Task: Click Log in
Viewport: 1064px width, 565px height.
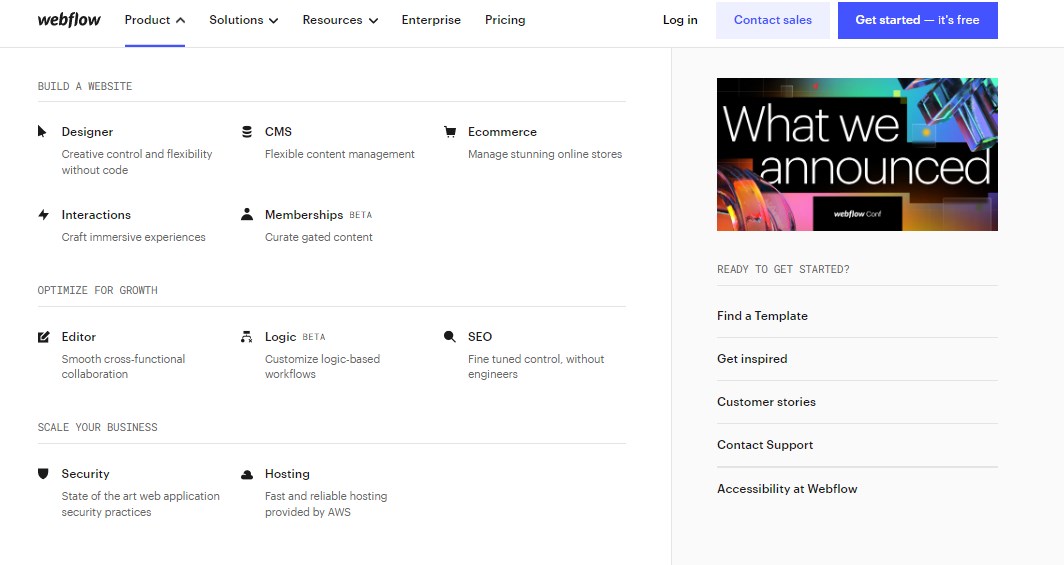Action: (x=680, y=20)
